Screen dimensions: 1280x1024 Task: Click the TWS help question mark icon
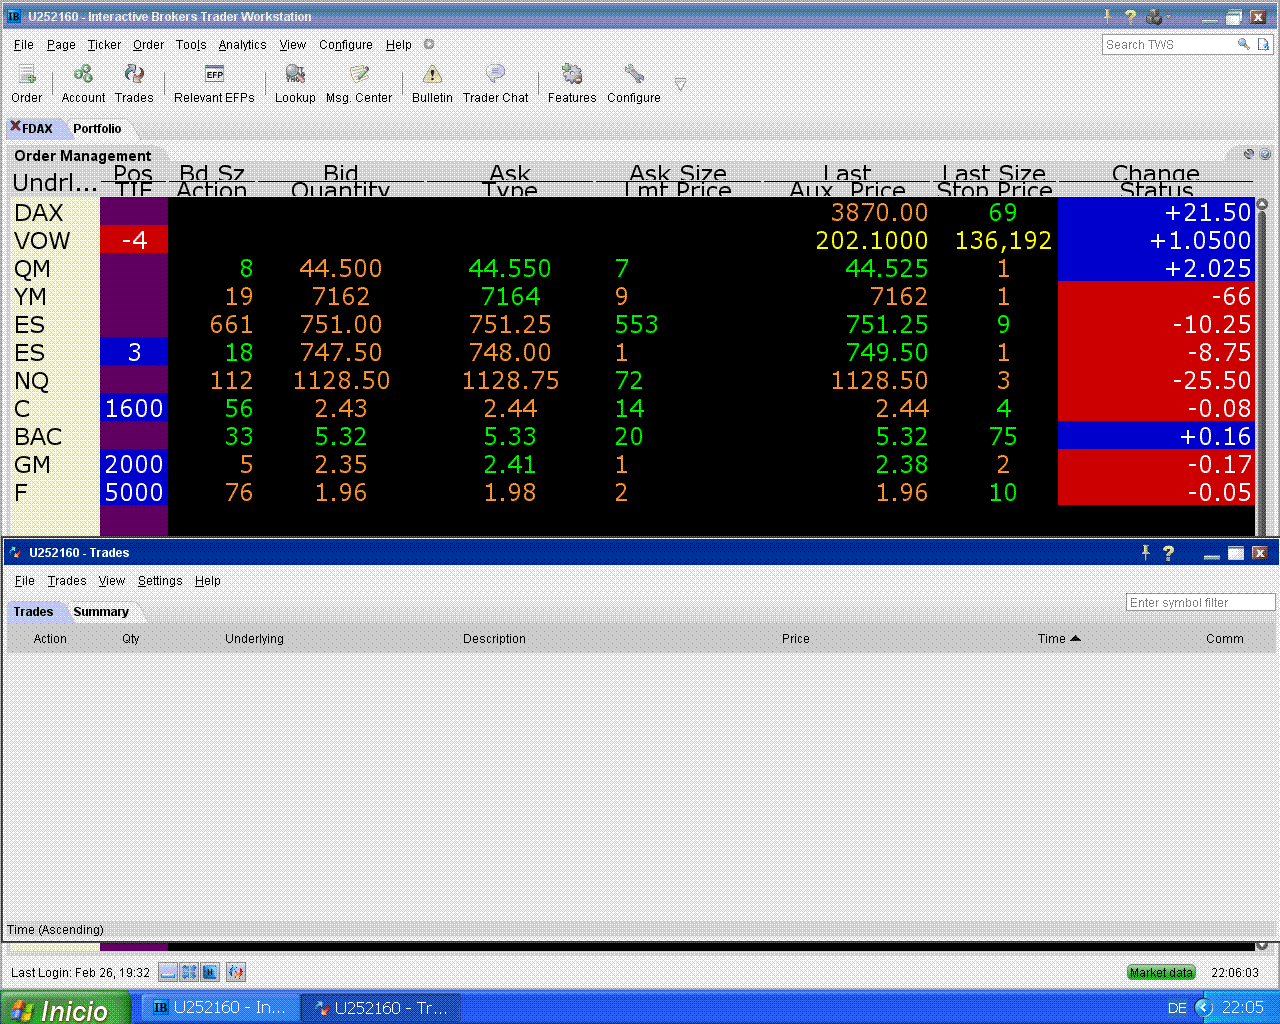[x=1130, y=16]
